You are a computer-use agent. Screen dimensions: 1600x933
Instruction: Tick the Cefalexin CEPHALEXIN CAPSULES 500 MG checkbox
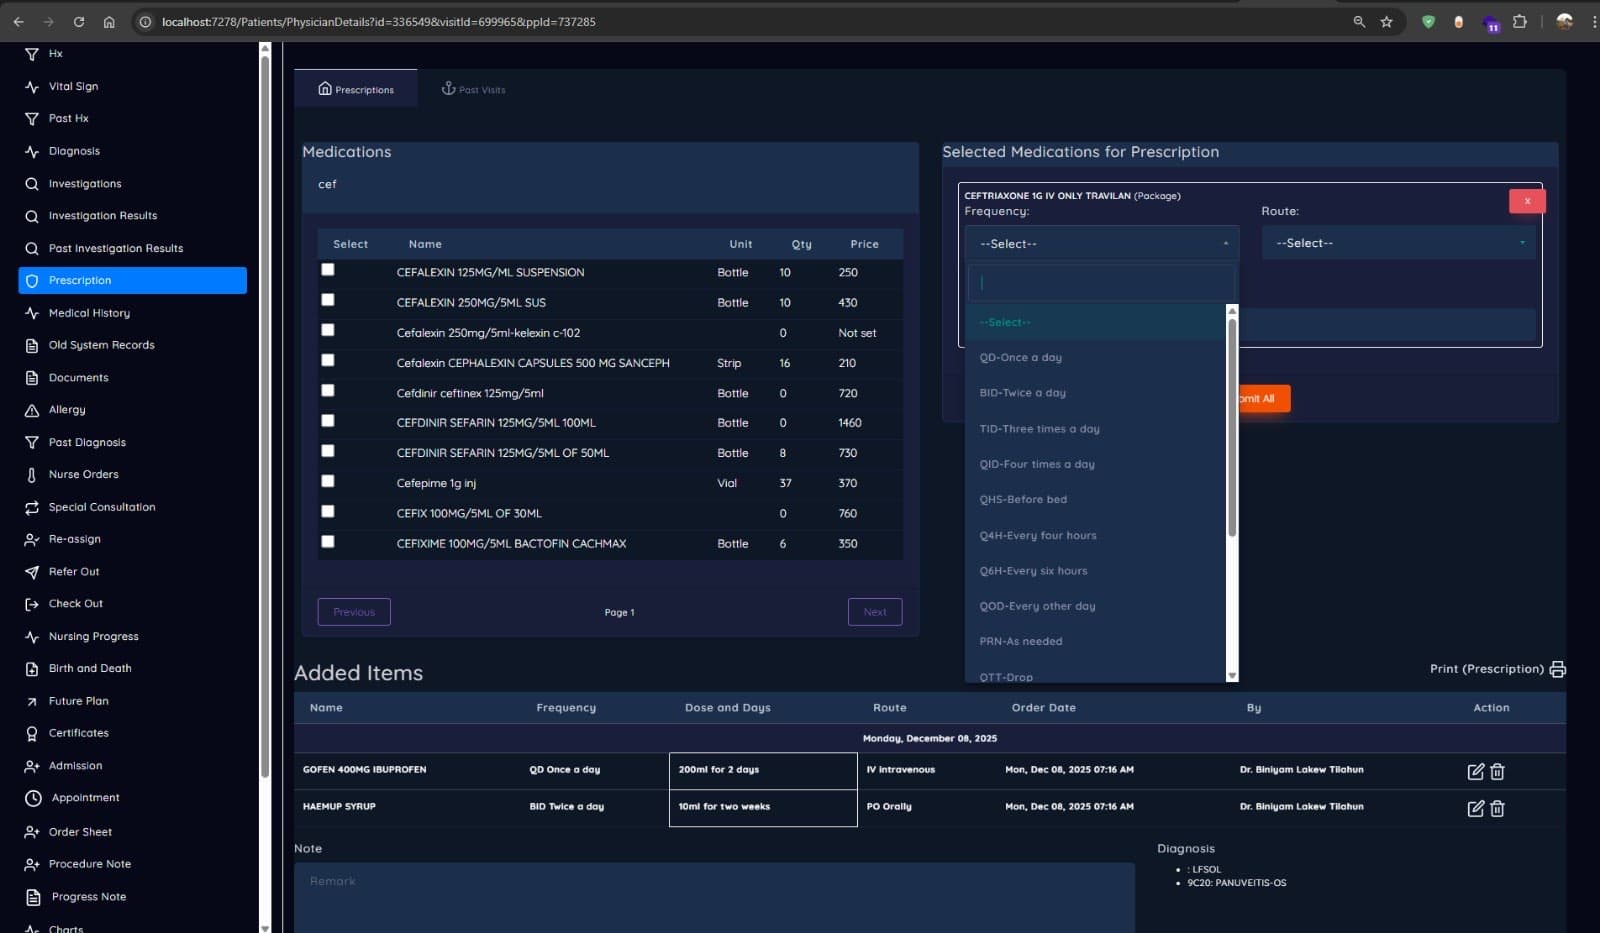(328, 360)
